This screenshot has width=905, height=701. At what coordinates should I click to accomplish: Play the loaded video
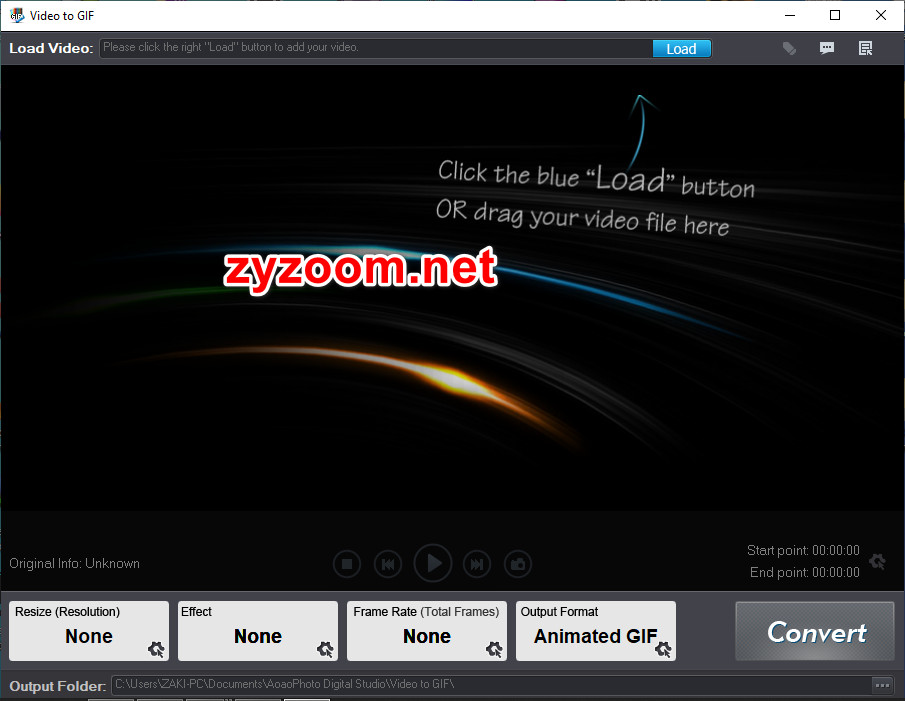433,563
